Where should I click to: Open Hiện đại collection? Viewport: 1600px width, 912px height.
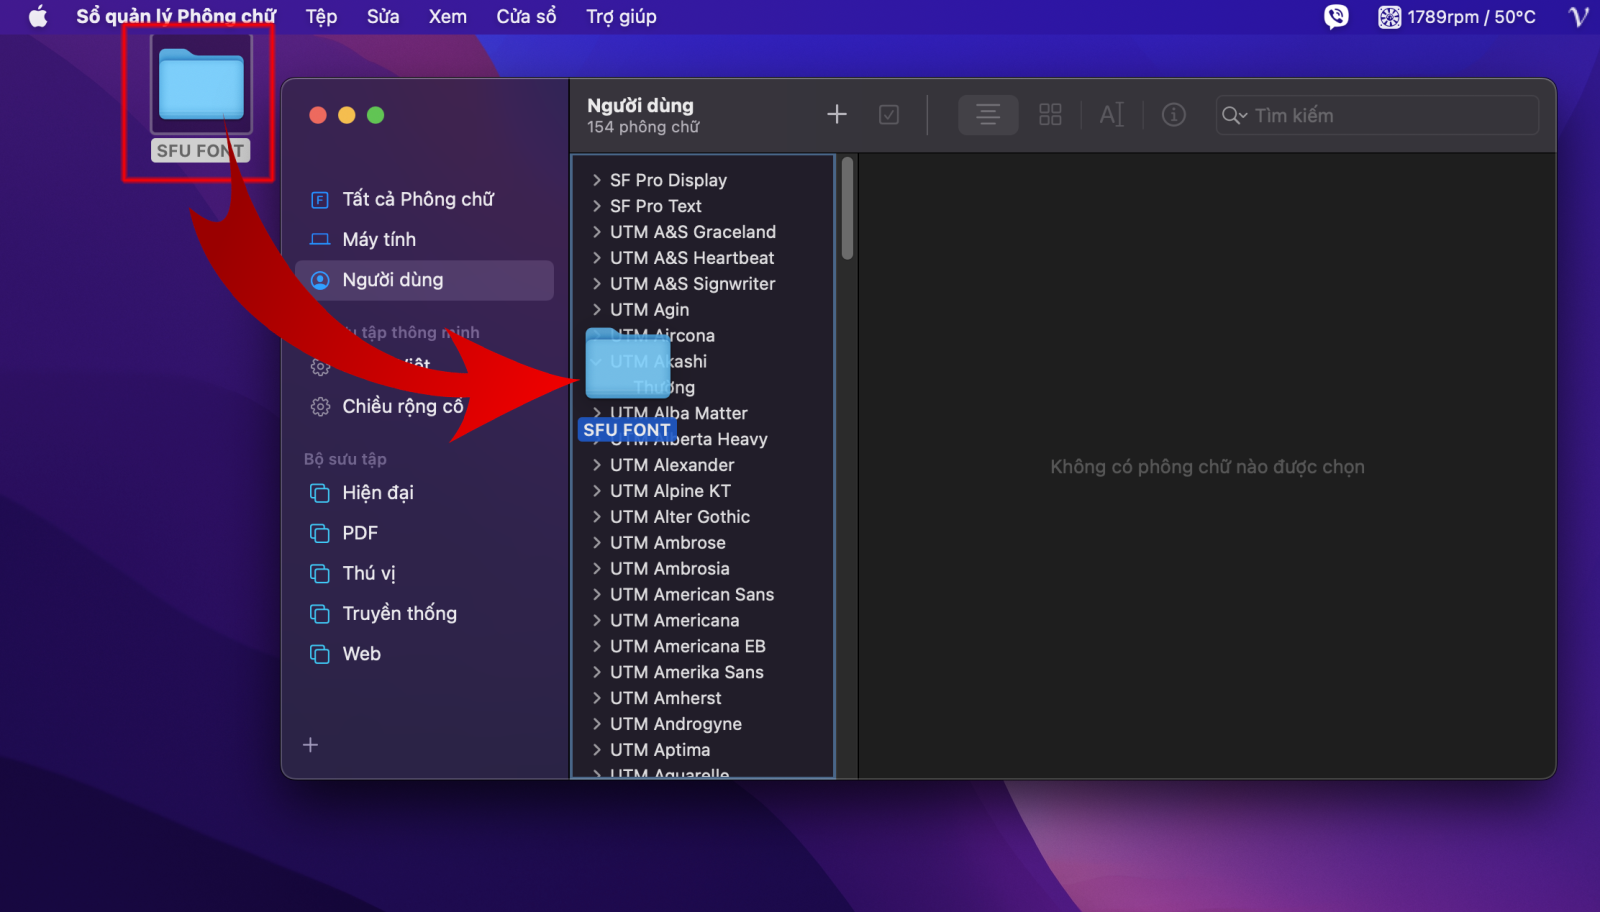tap(424, 493)
